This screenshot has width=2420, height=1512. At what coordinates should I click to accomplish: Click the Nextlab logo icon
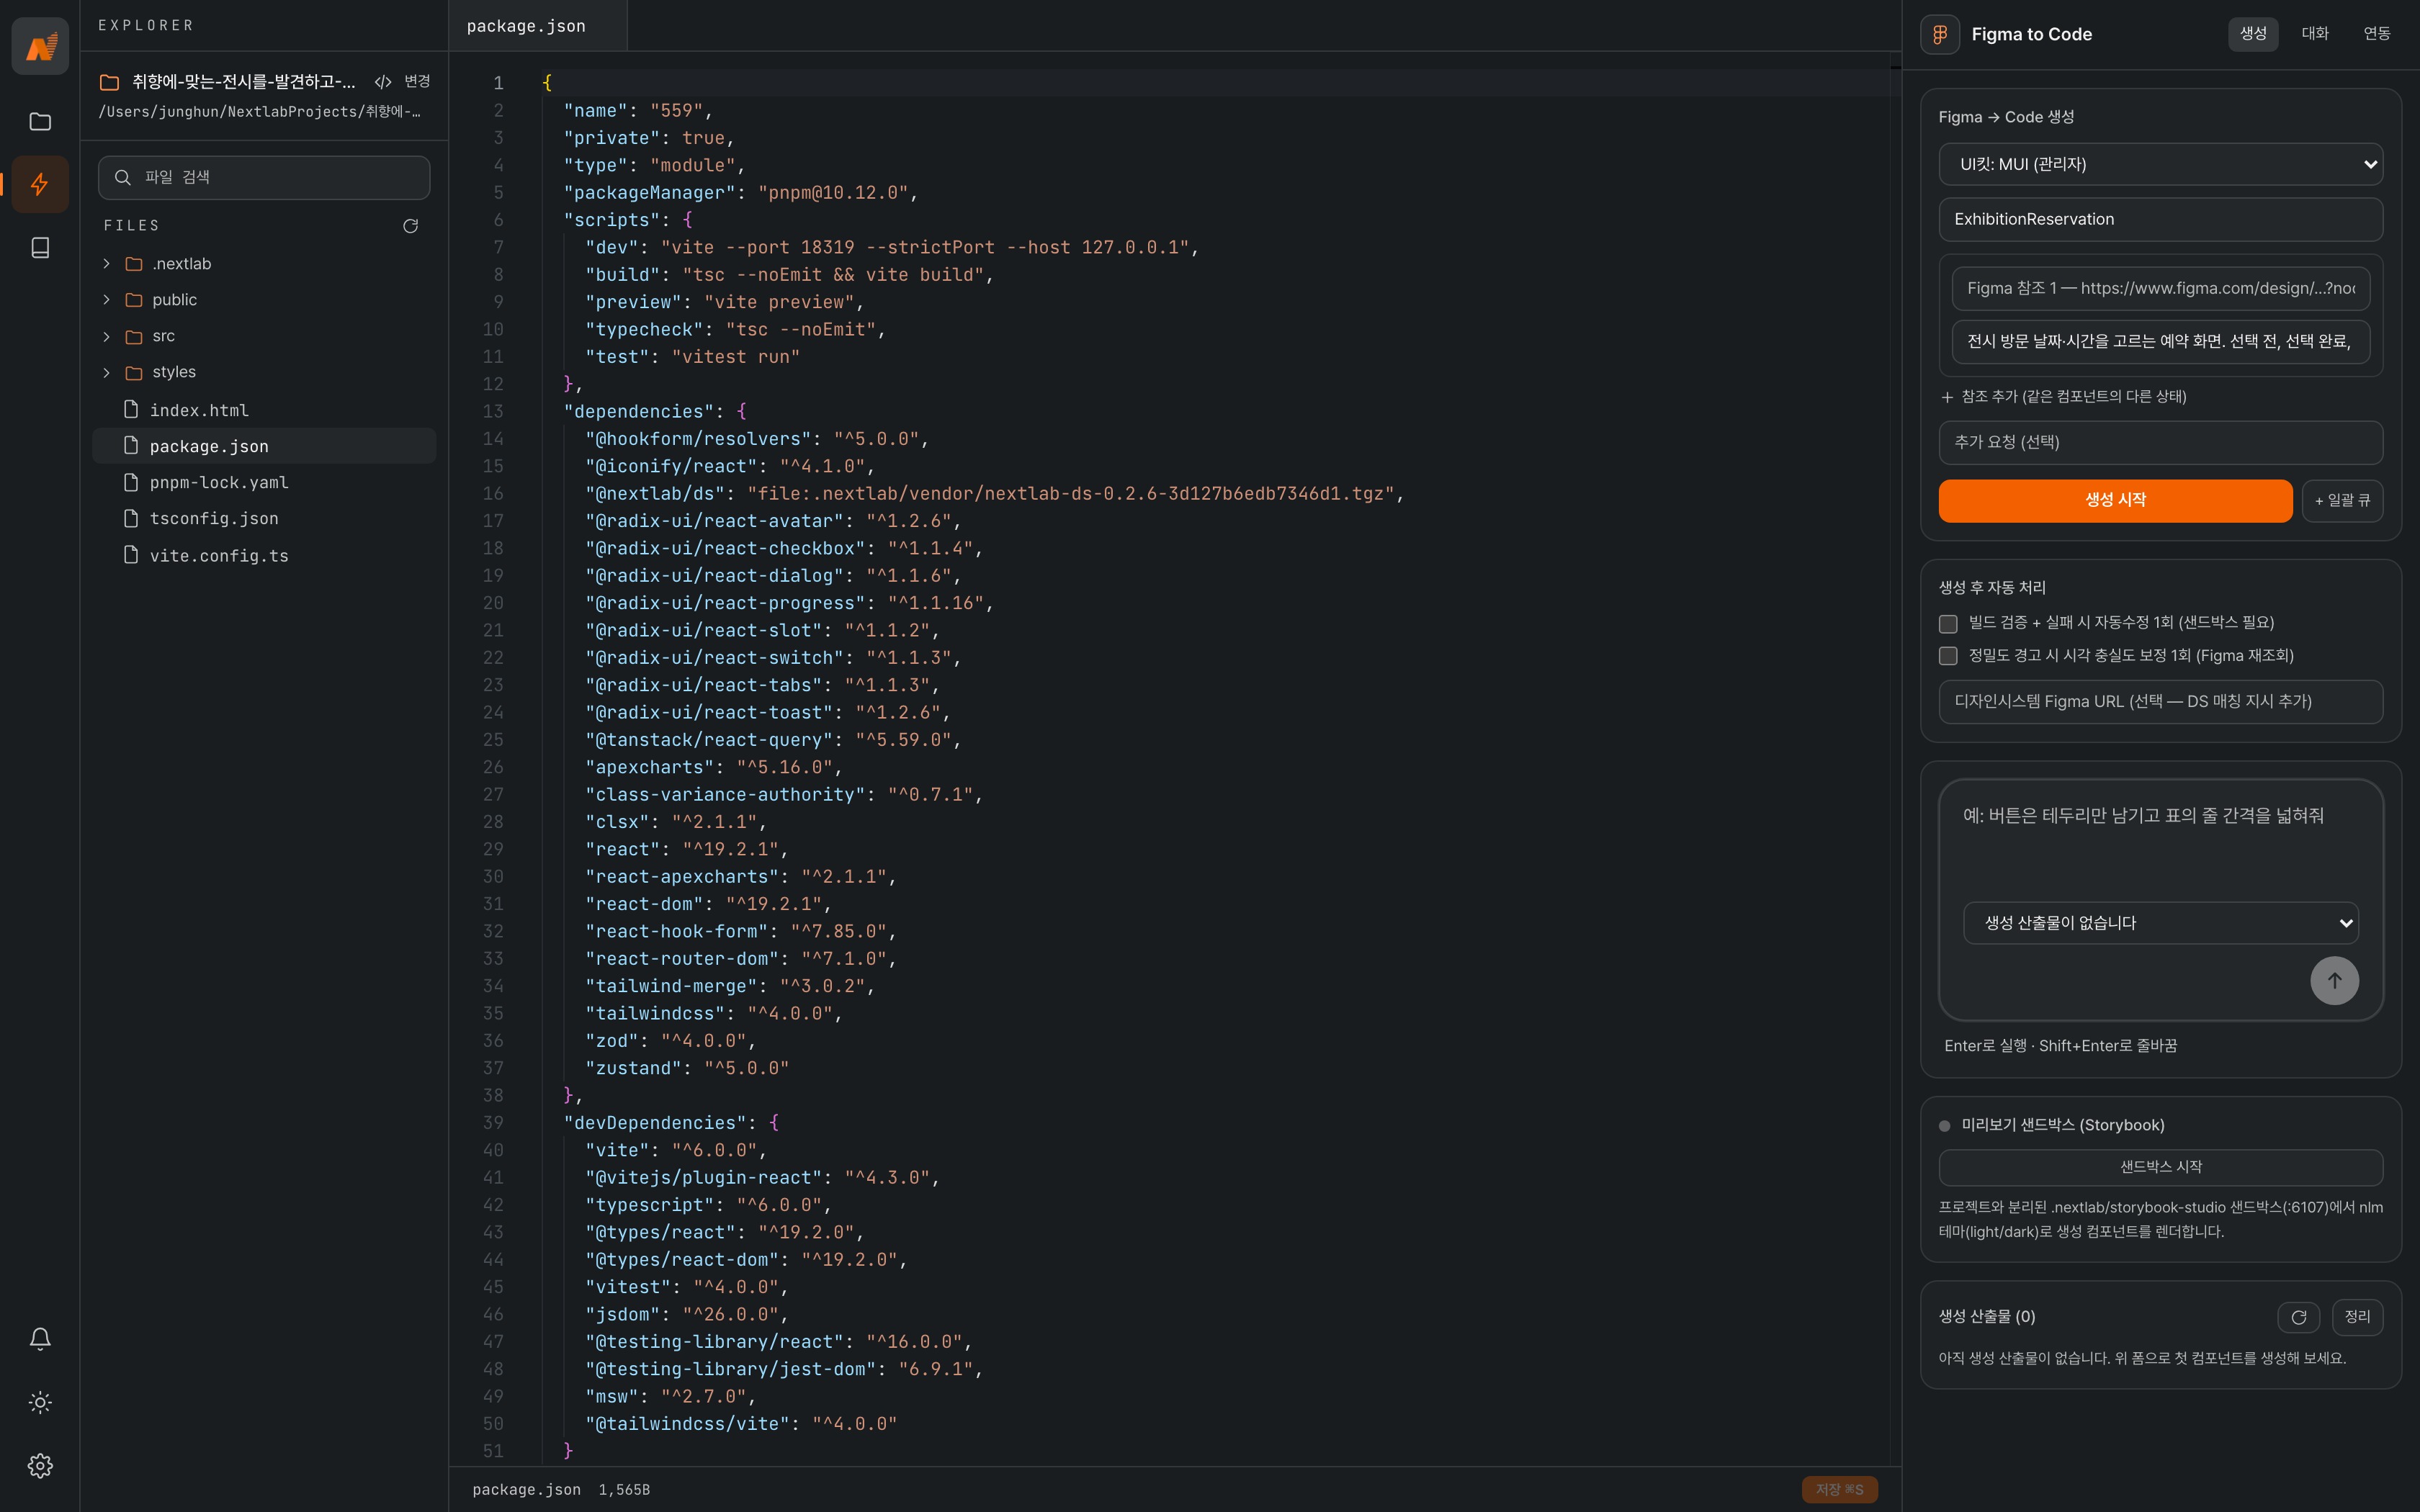40,46
